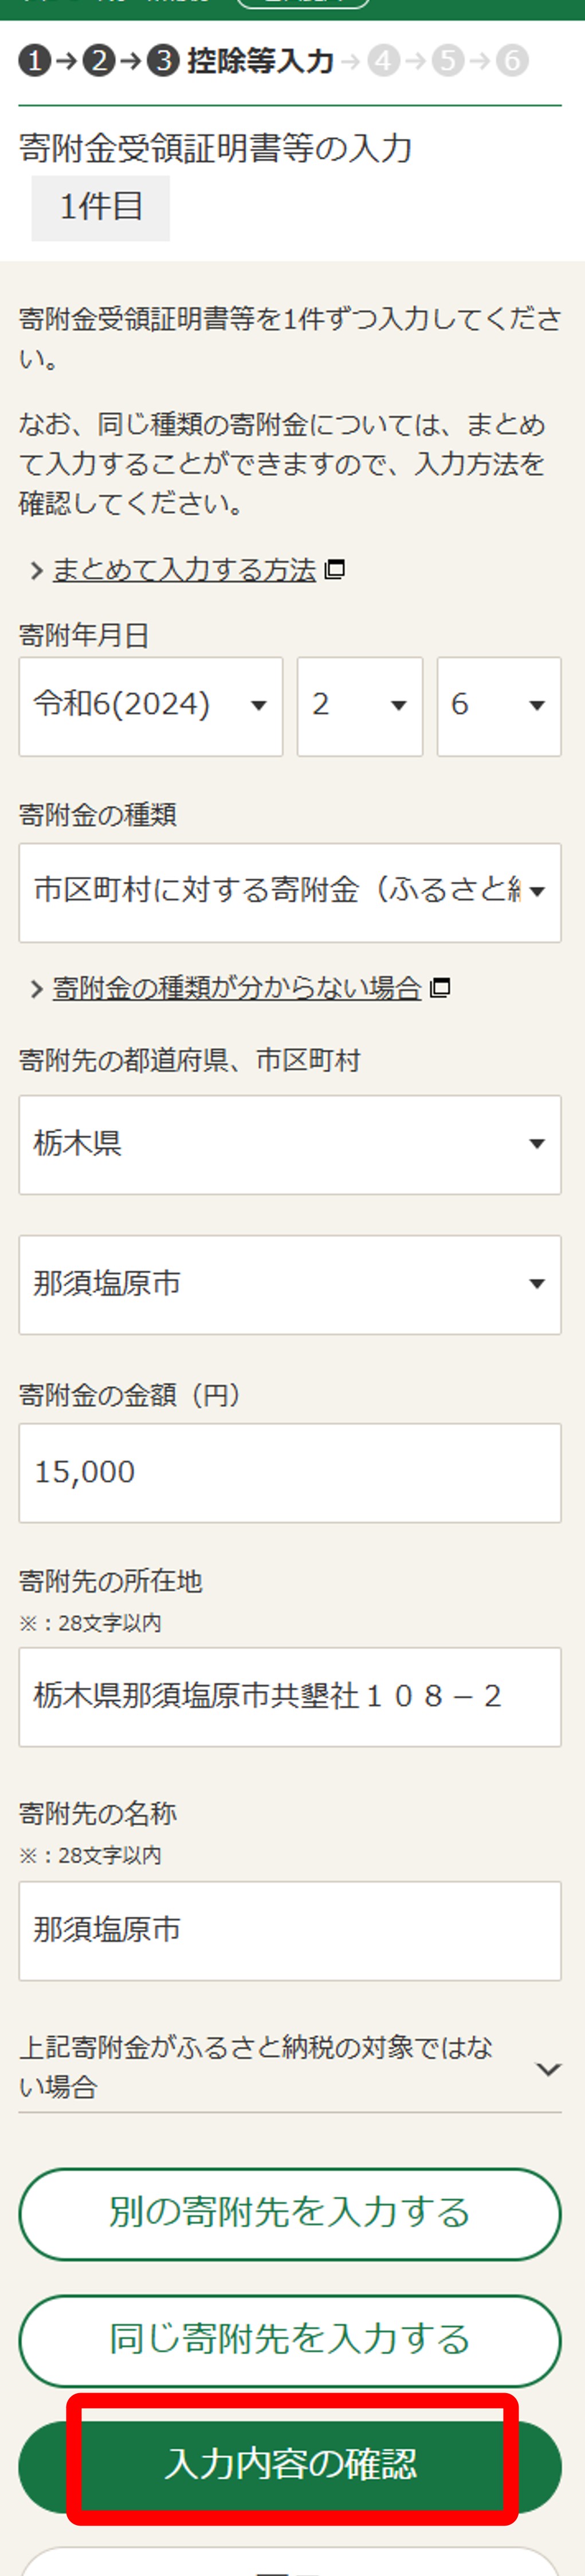Open the donation day dropdown showing 6
Screen dimensions: 585x2576
(499, 706)
